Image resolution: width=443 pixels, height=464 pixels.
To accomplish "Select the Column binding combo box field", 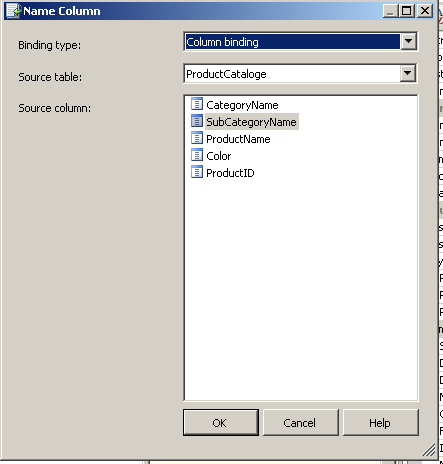I will coord(293,42).
